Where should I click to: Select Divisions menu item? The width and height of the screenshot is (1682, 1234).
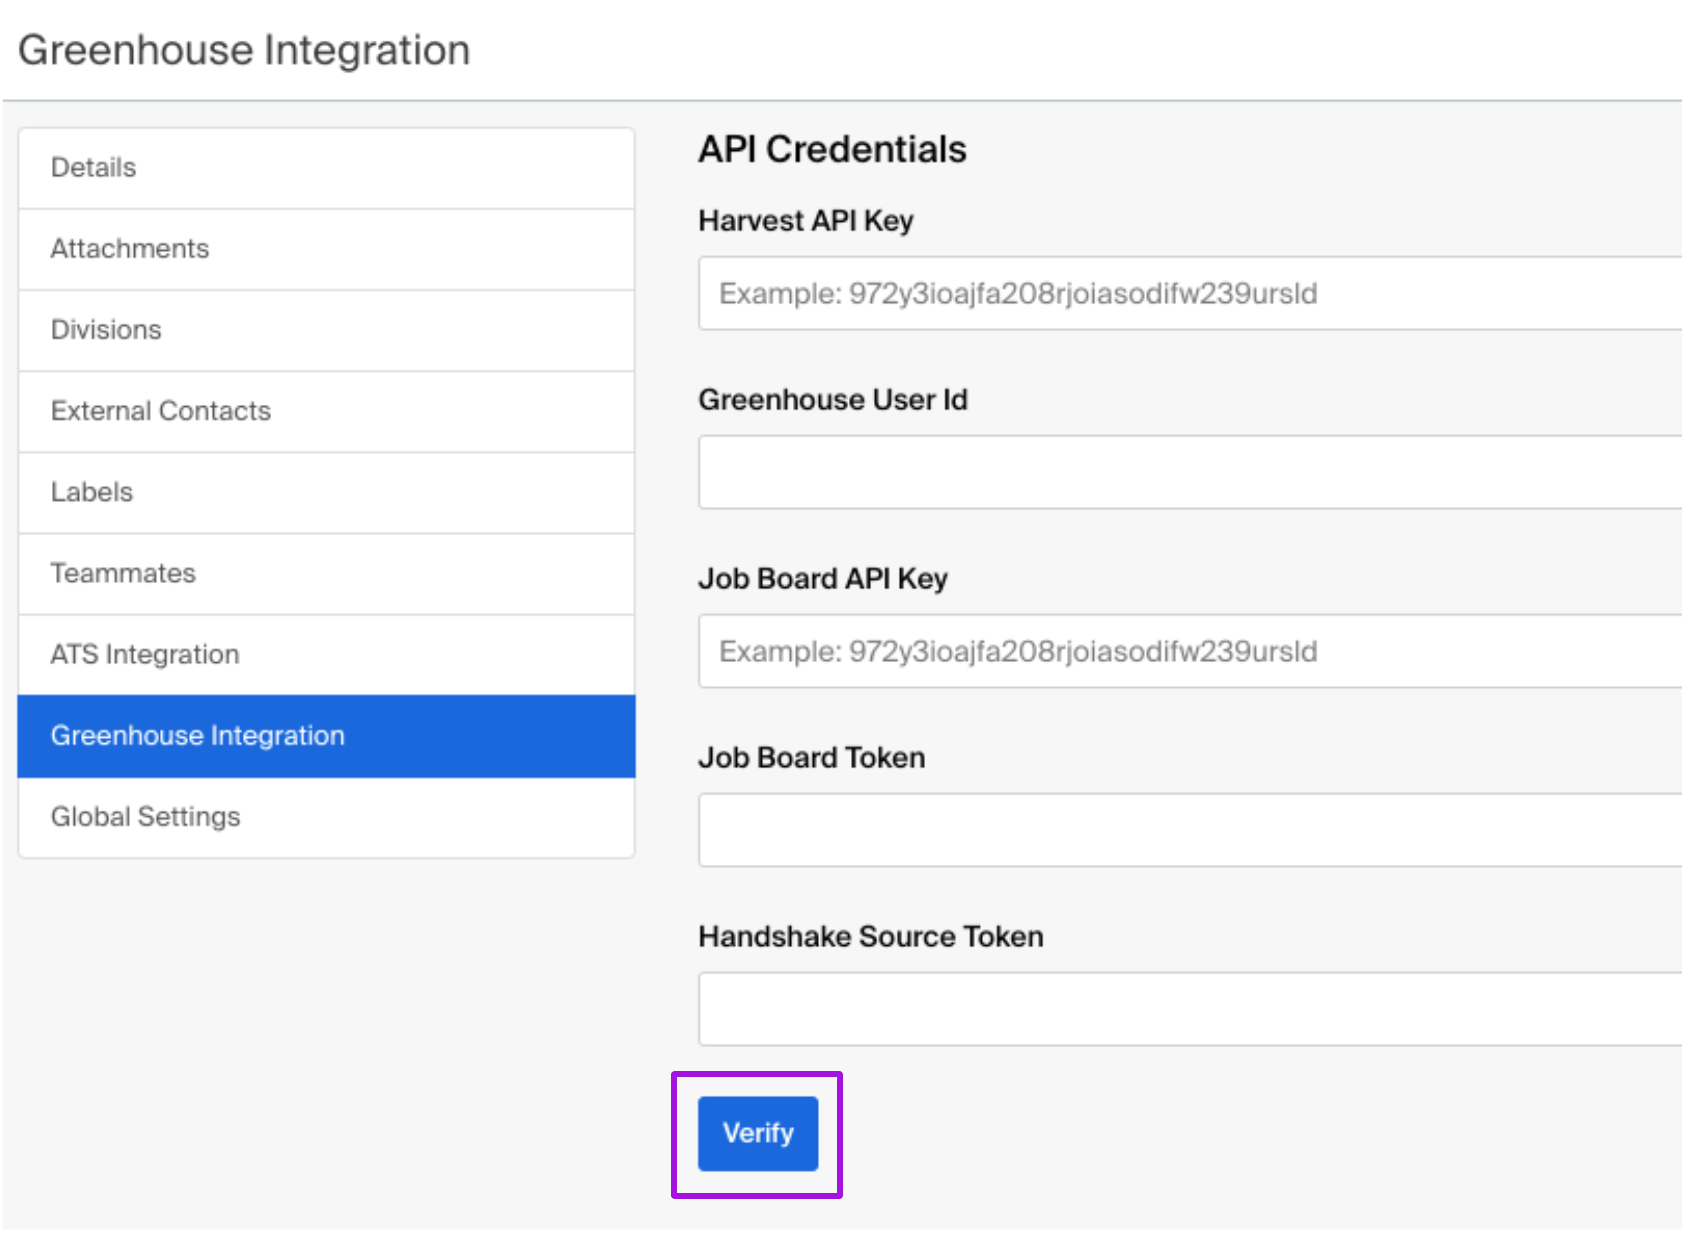pyautogui.click(x=326, y=330)
